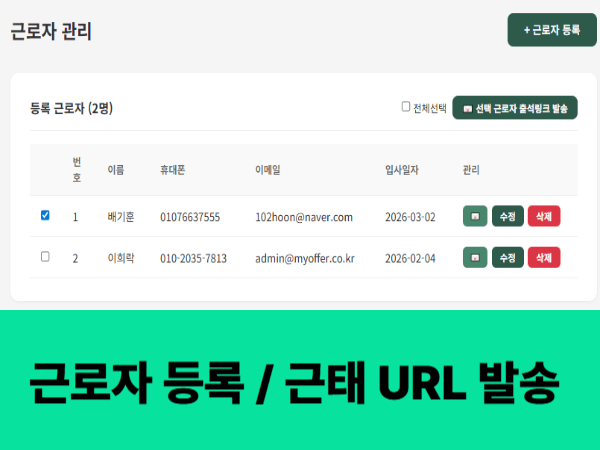Click the 근로자 관리 page title
Viewport: 600px width, 450px height.
point(51,31)
